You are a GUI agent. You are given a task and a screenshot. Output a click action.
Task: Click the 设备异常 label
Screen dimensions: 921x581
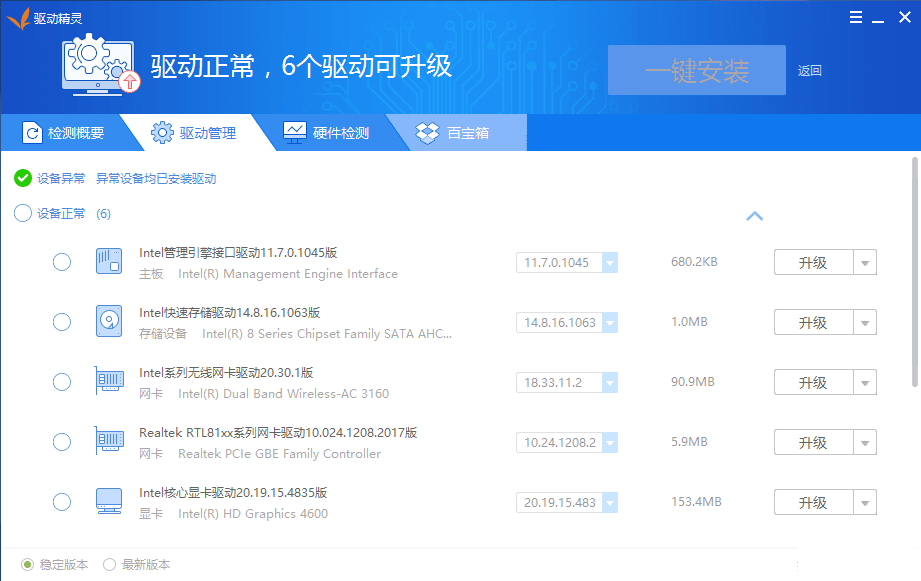tap(61, 179)
